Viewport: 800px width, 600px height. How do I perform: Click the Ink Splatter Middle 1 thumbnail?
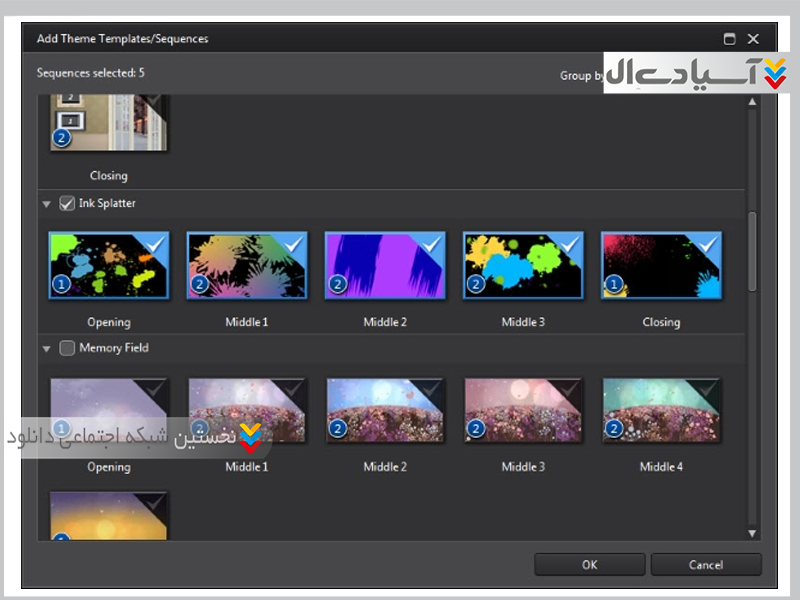coord(246,265)
